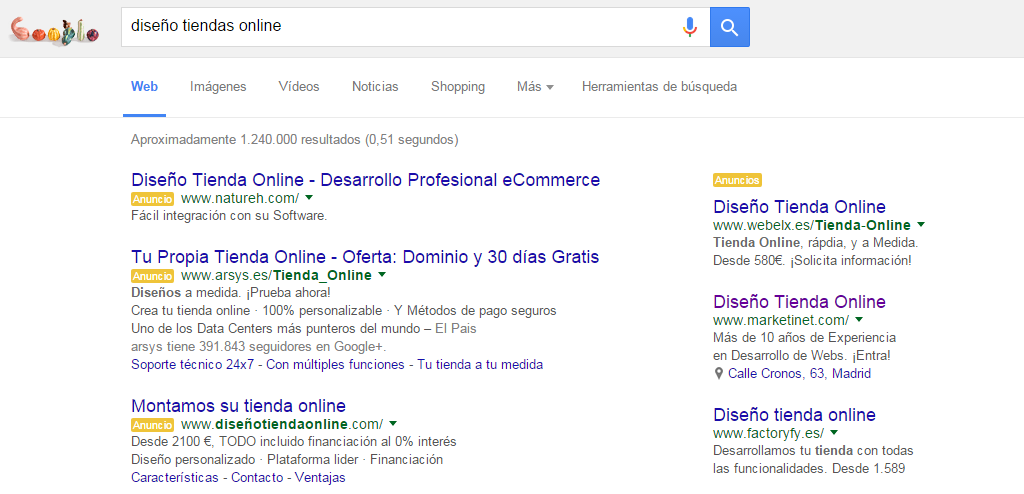The height and width of the screenshot is (494, 1024).
Task: Open 'Tu Propia Tienda Online - Oferta' result
Action: pyautogui.click(x=365, y=257)
